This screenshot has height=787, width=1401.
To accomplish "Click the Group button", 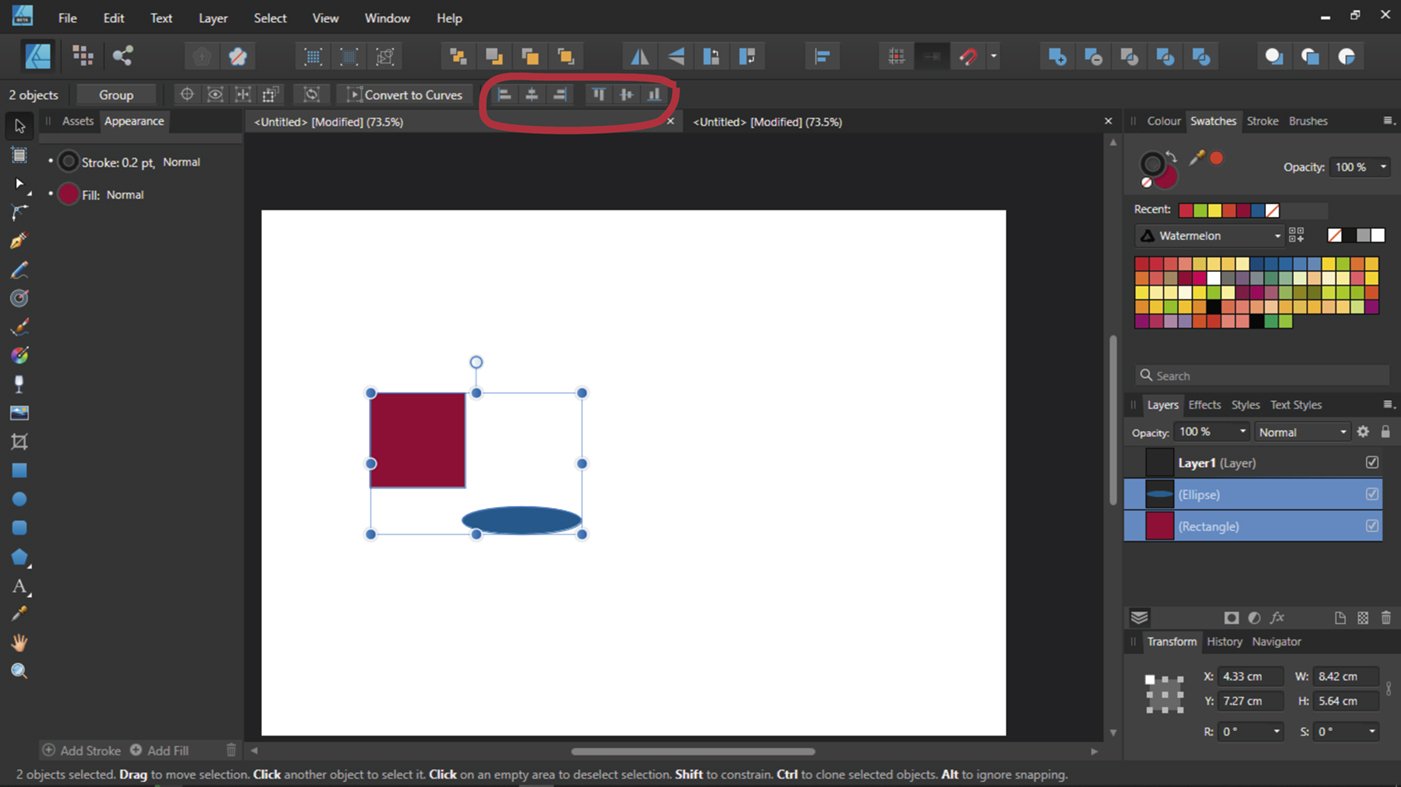I will click(x=116, y=95).
